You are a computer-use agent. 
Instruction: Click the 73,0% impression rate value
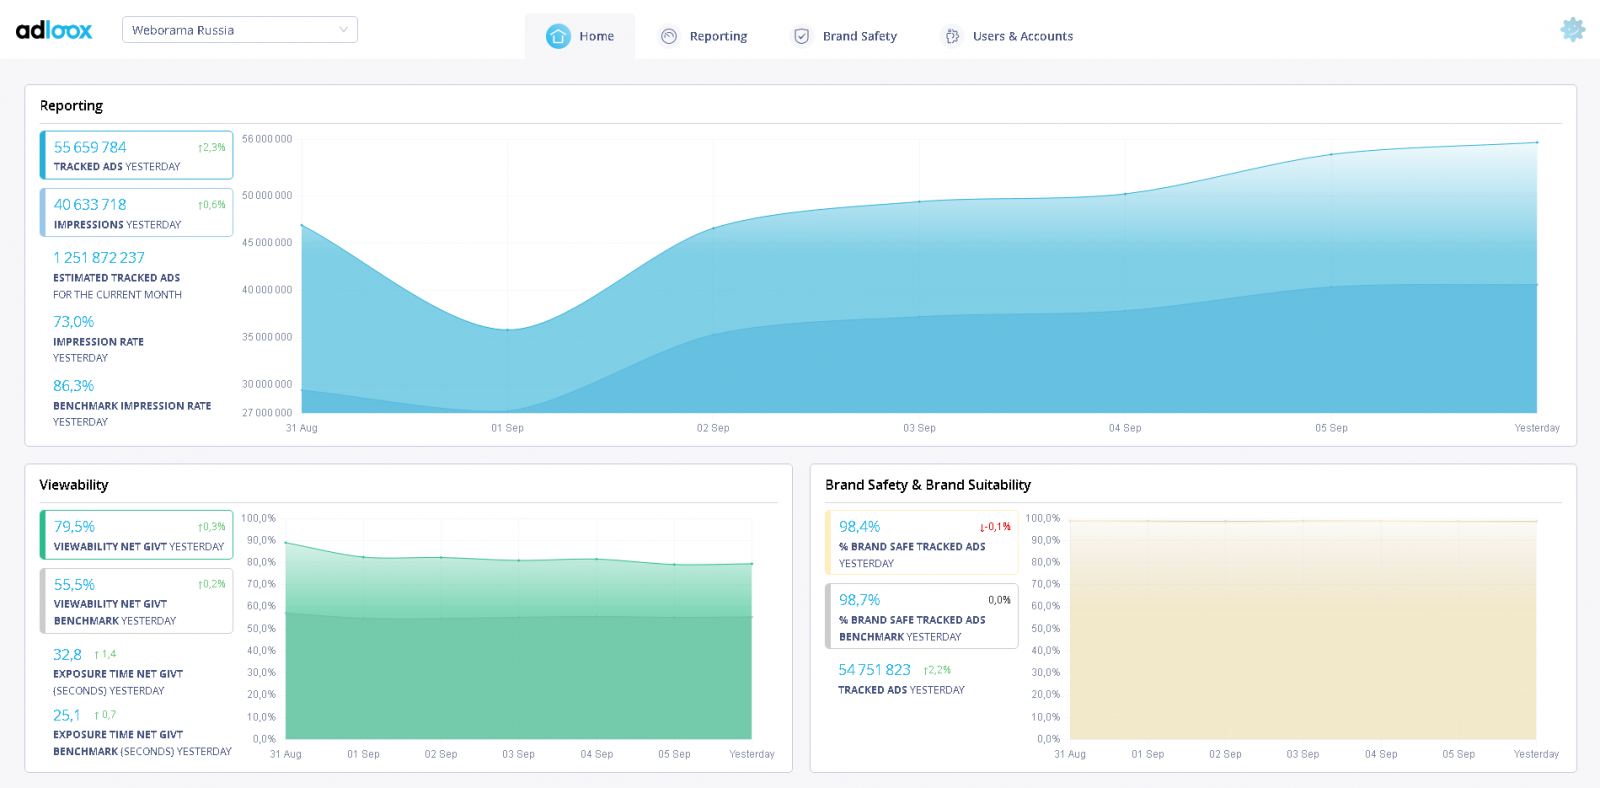[74, 322]
